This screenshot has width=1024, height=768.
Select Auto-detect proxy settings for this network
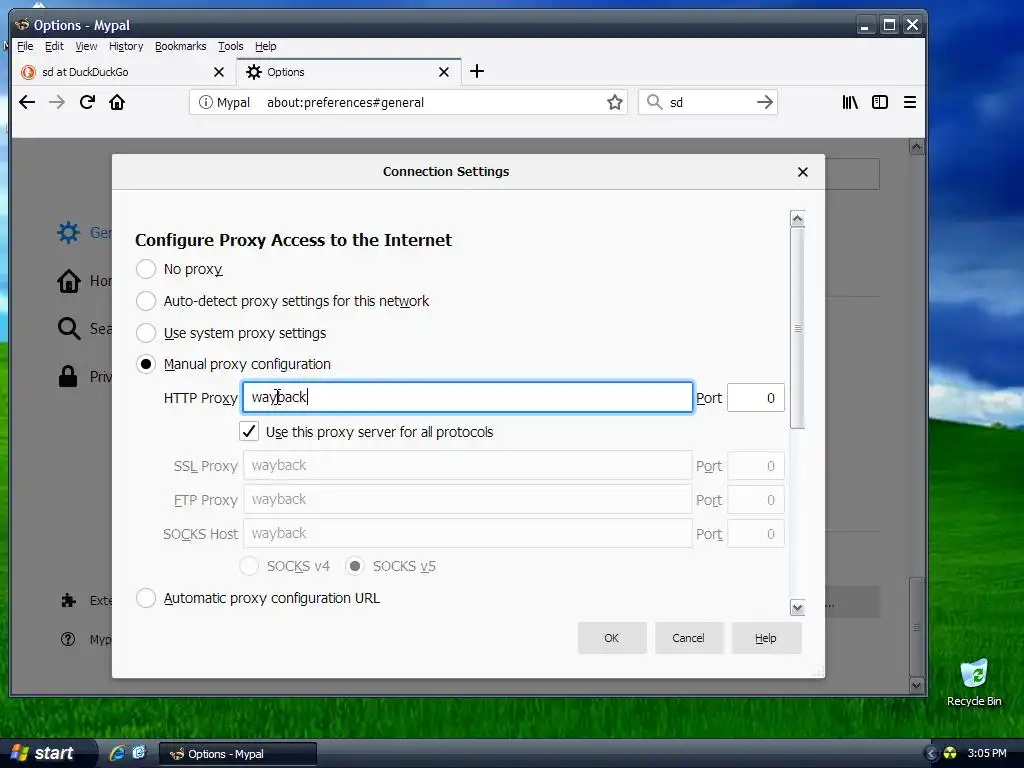pyautogui.click(x=146, y=300)
